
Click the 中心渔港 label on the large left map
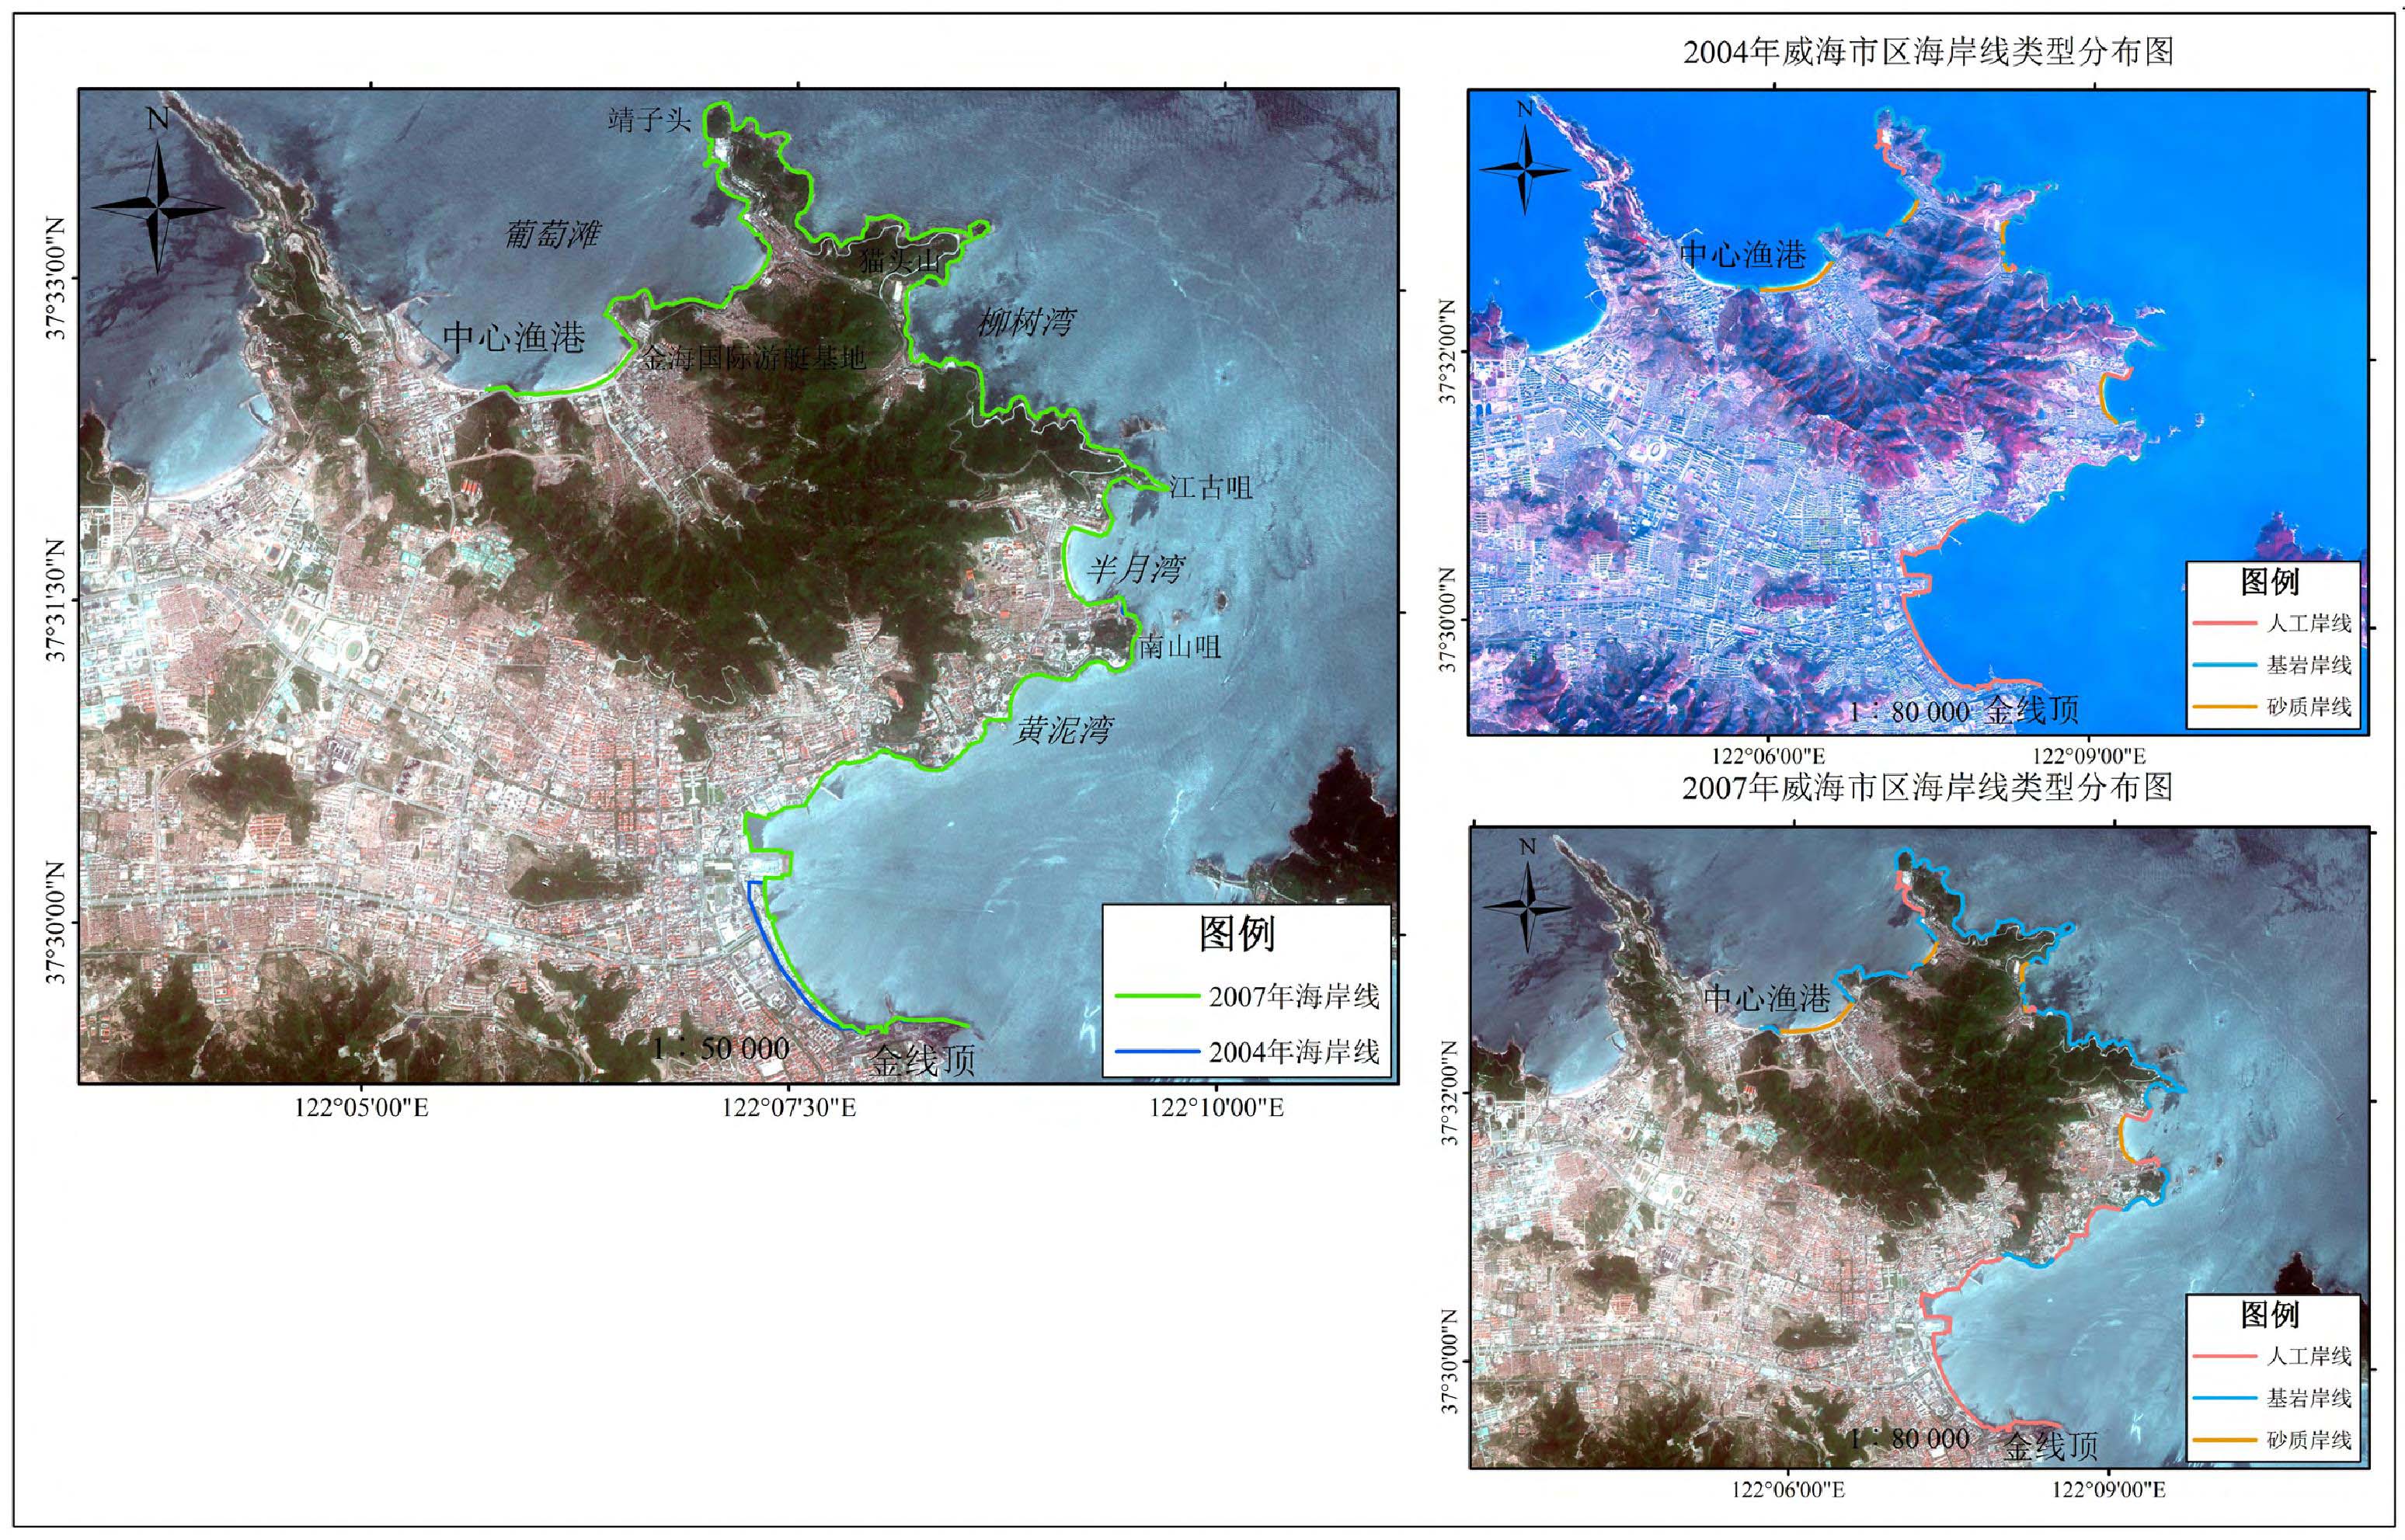click(513, 337)
